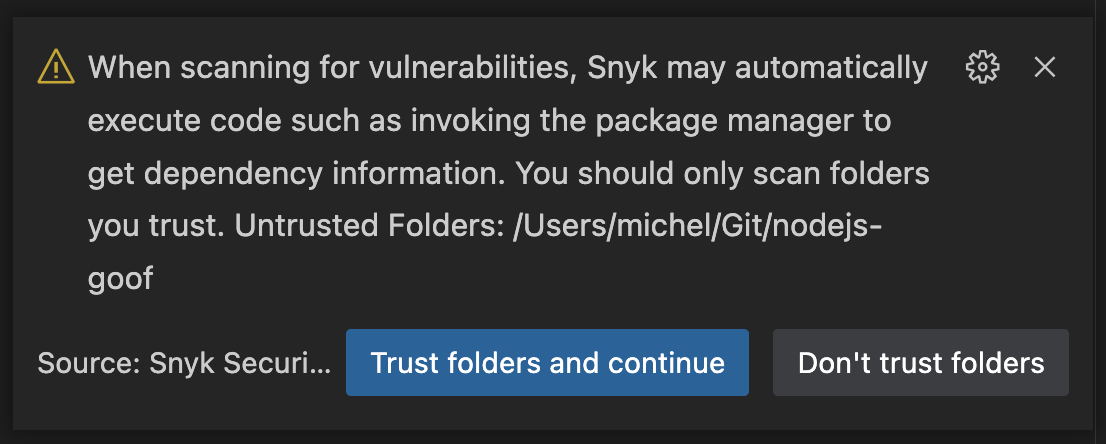Click the /Users/michel/Git/nodejs- folder path text

pos(698,226)
